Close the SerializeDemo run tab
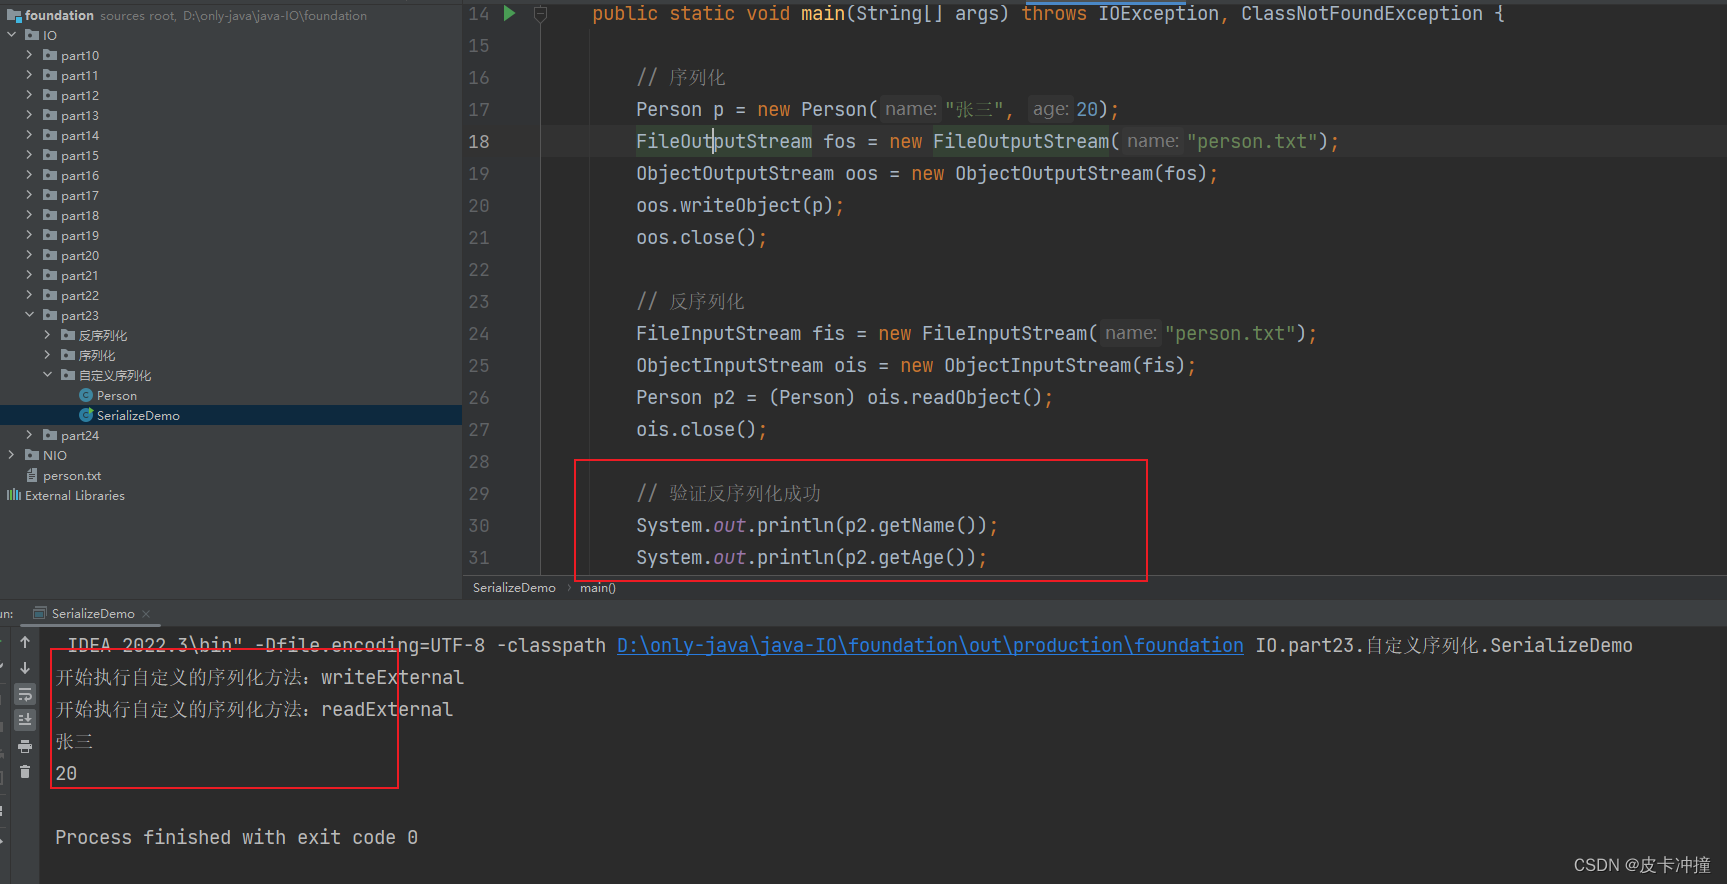1727x884 pixels. point(146,614)
